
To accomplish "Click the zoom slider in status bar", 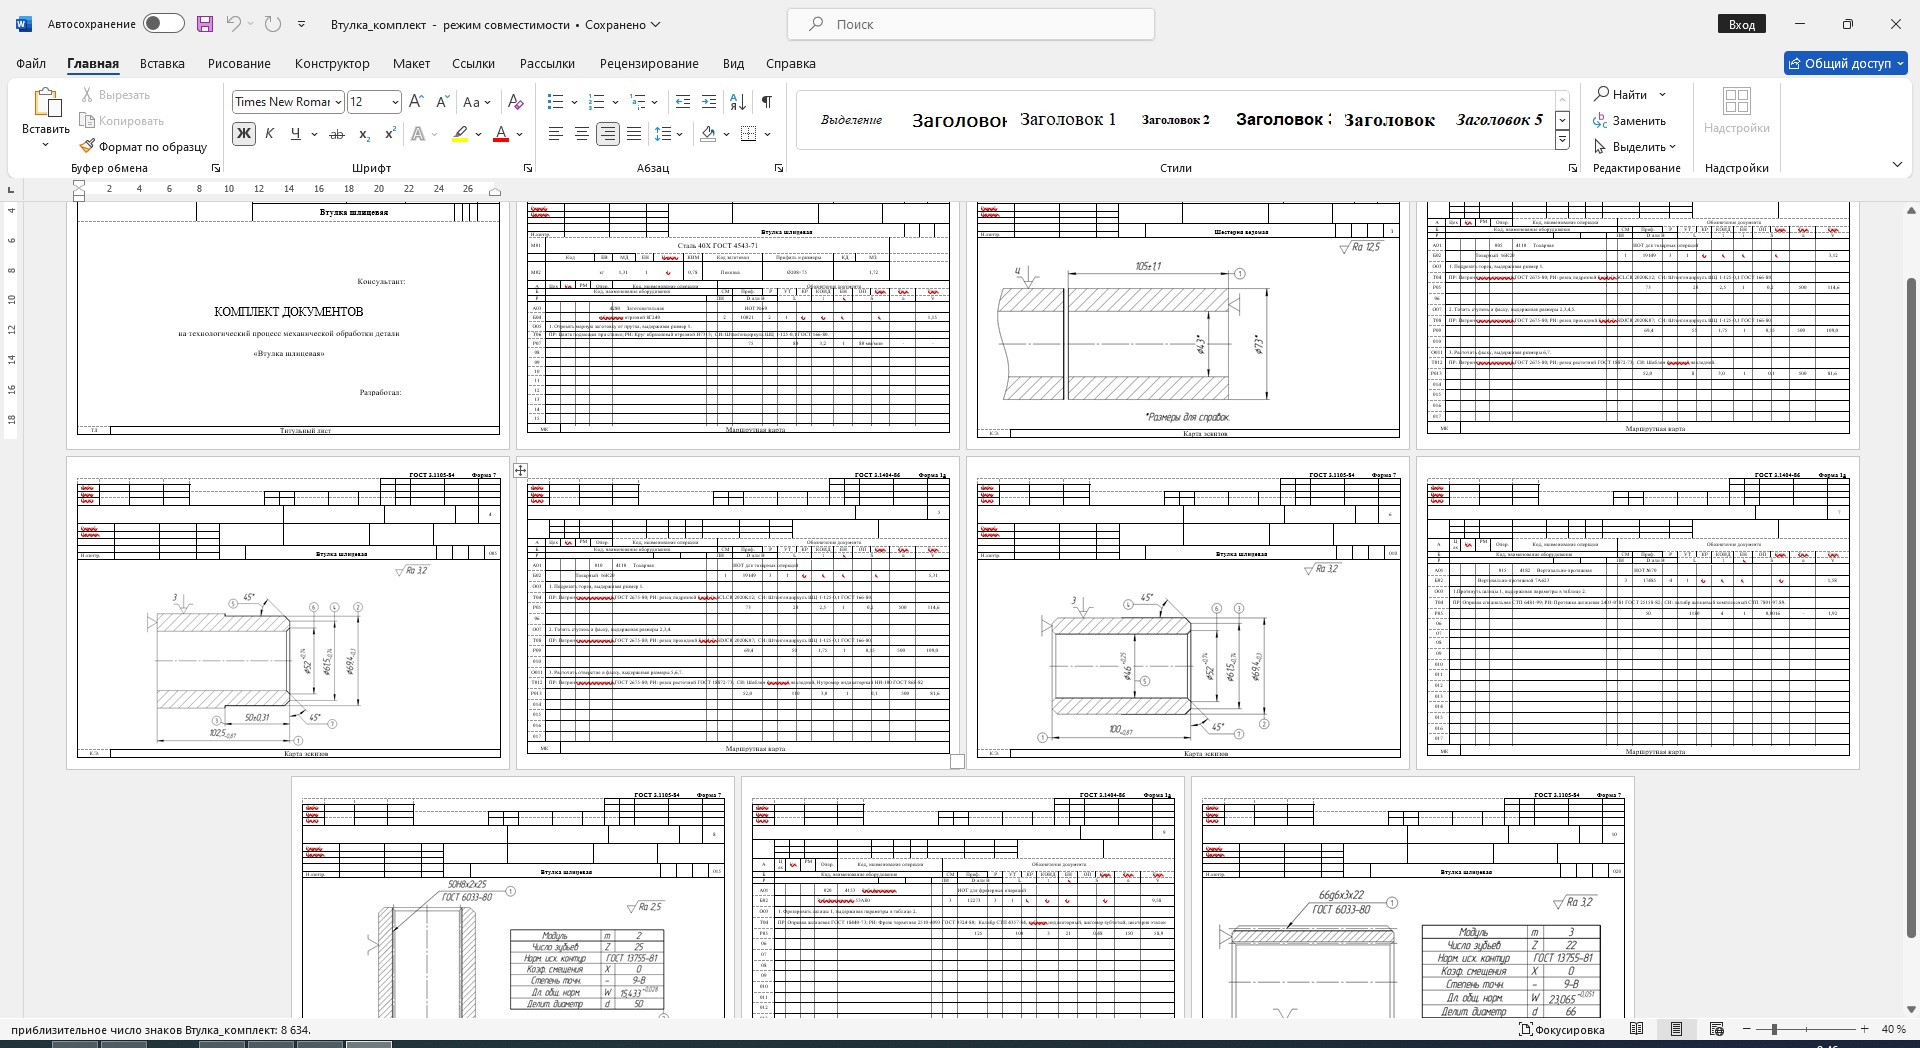I will [x=1774, y=1029].
